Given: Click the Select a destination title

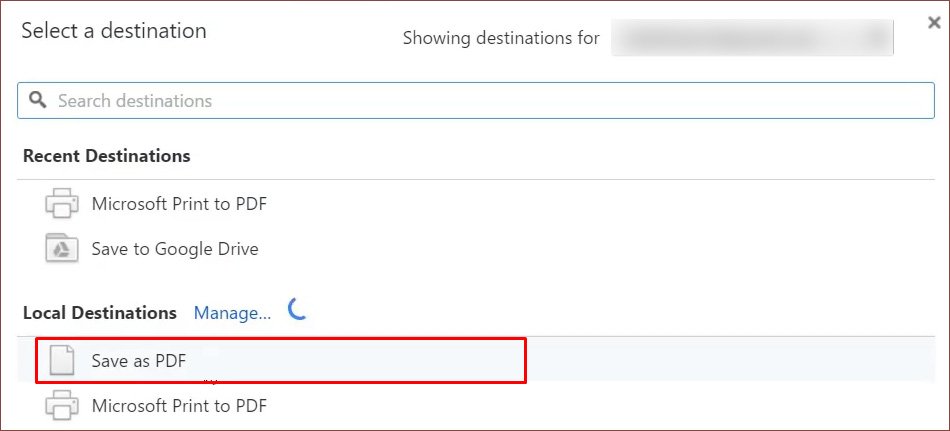Looking at the screenshot, I should (114, 30).
